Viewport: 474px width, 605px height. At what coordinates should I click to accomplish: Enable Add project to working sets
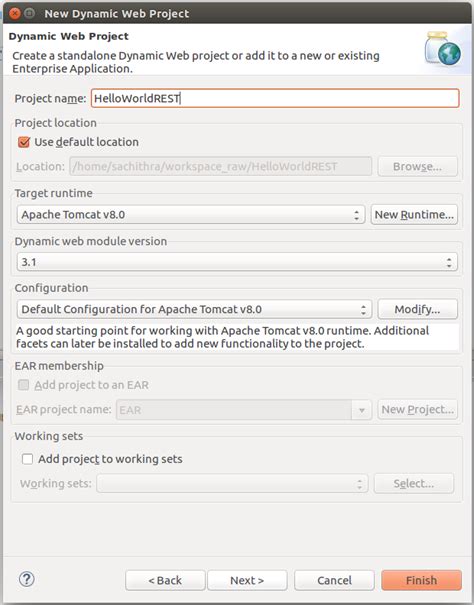pyautogui.click(x=27, y=459)
